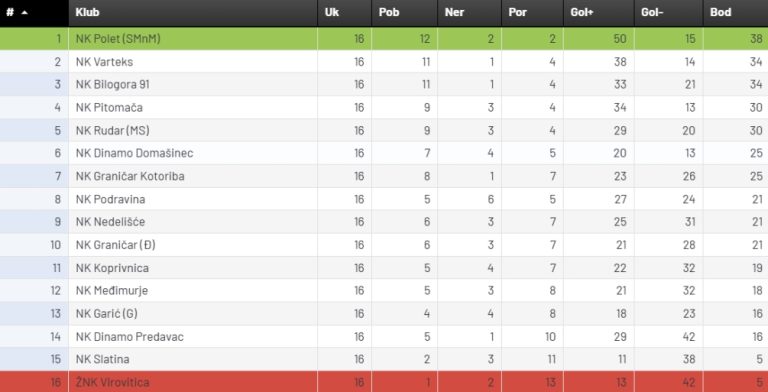Image resolution: width=768 pixels, height=392 pixels.
Task: Open NK Varteks club entry
Action: [104, 62]
